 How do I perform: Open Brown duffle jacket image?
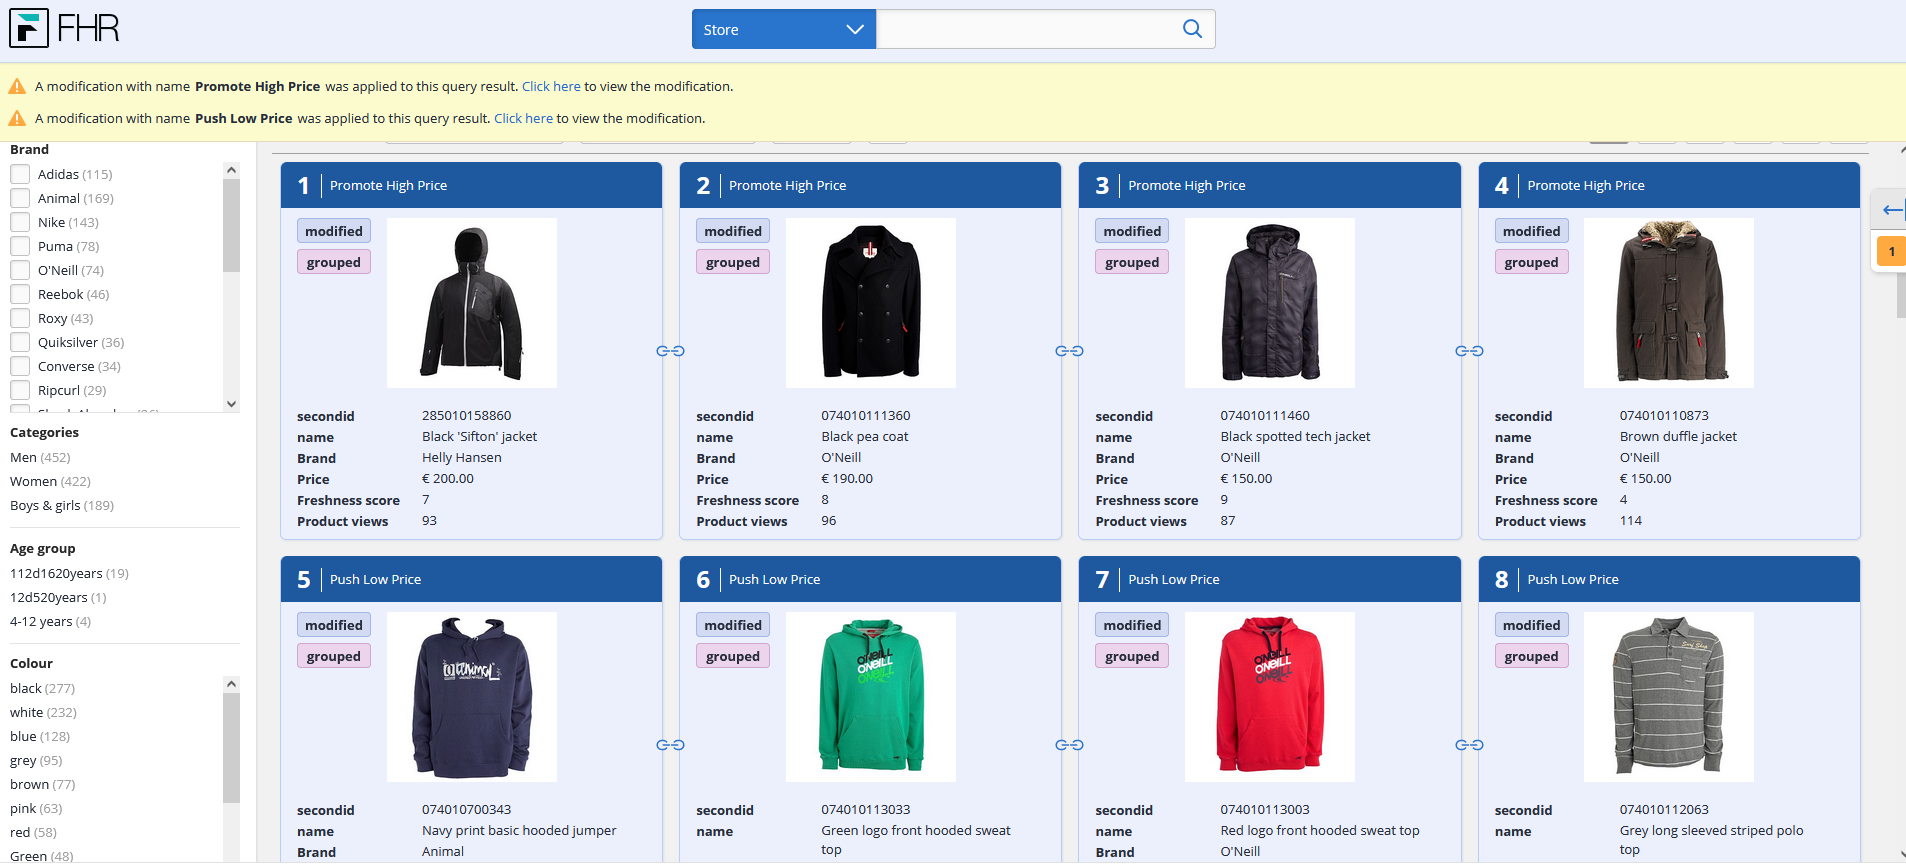(1669, 303)
